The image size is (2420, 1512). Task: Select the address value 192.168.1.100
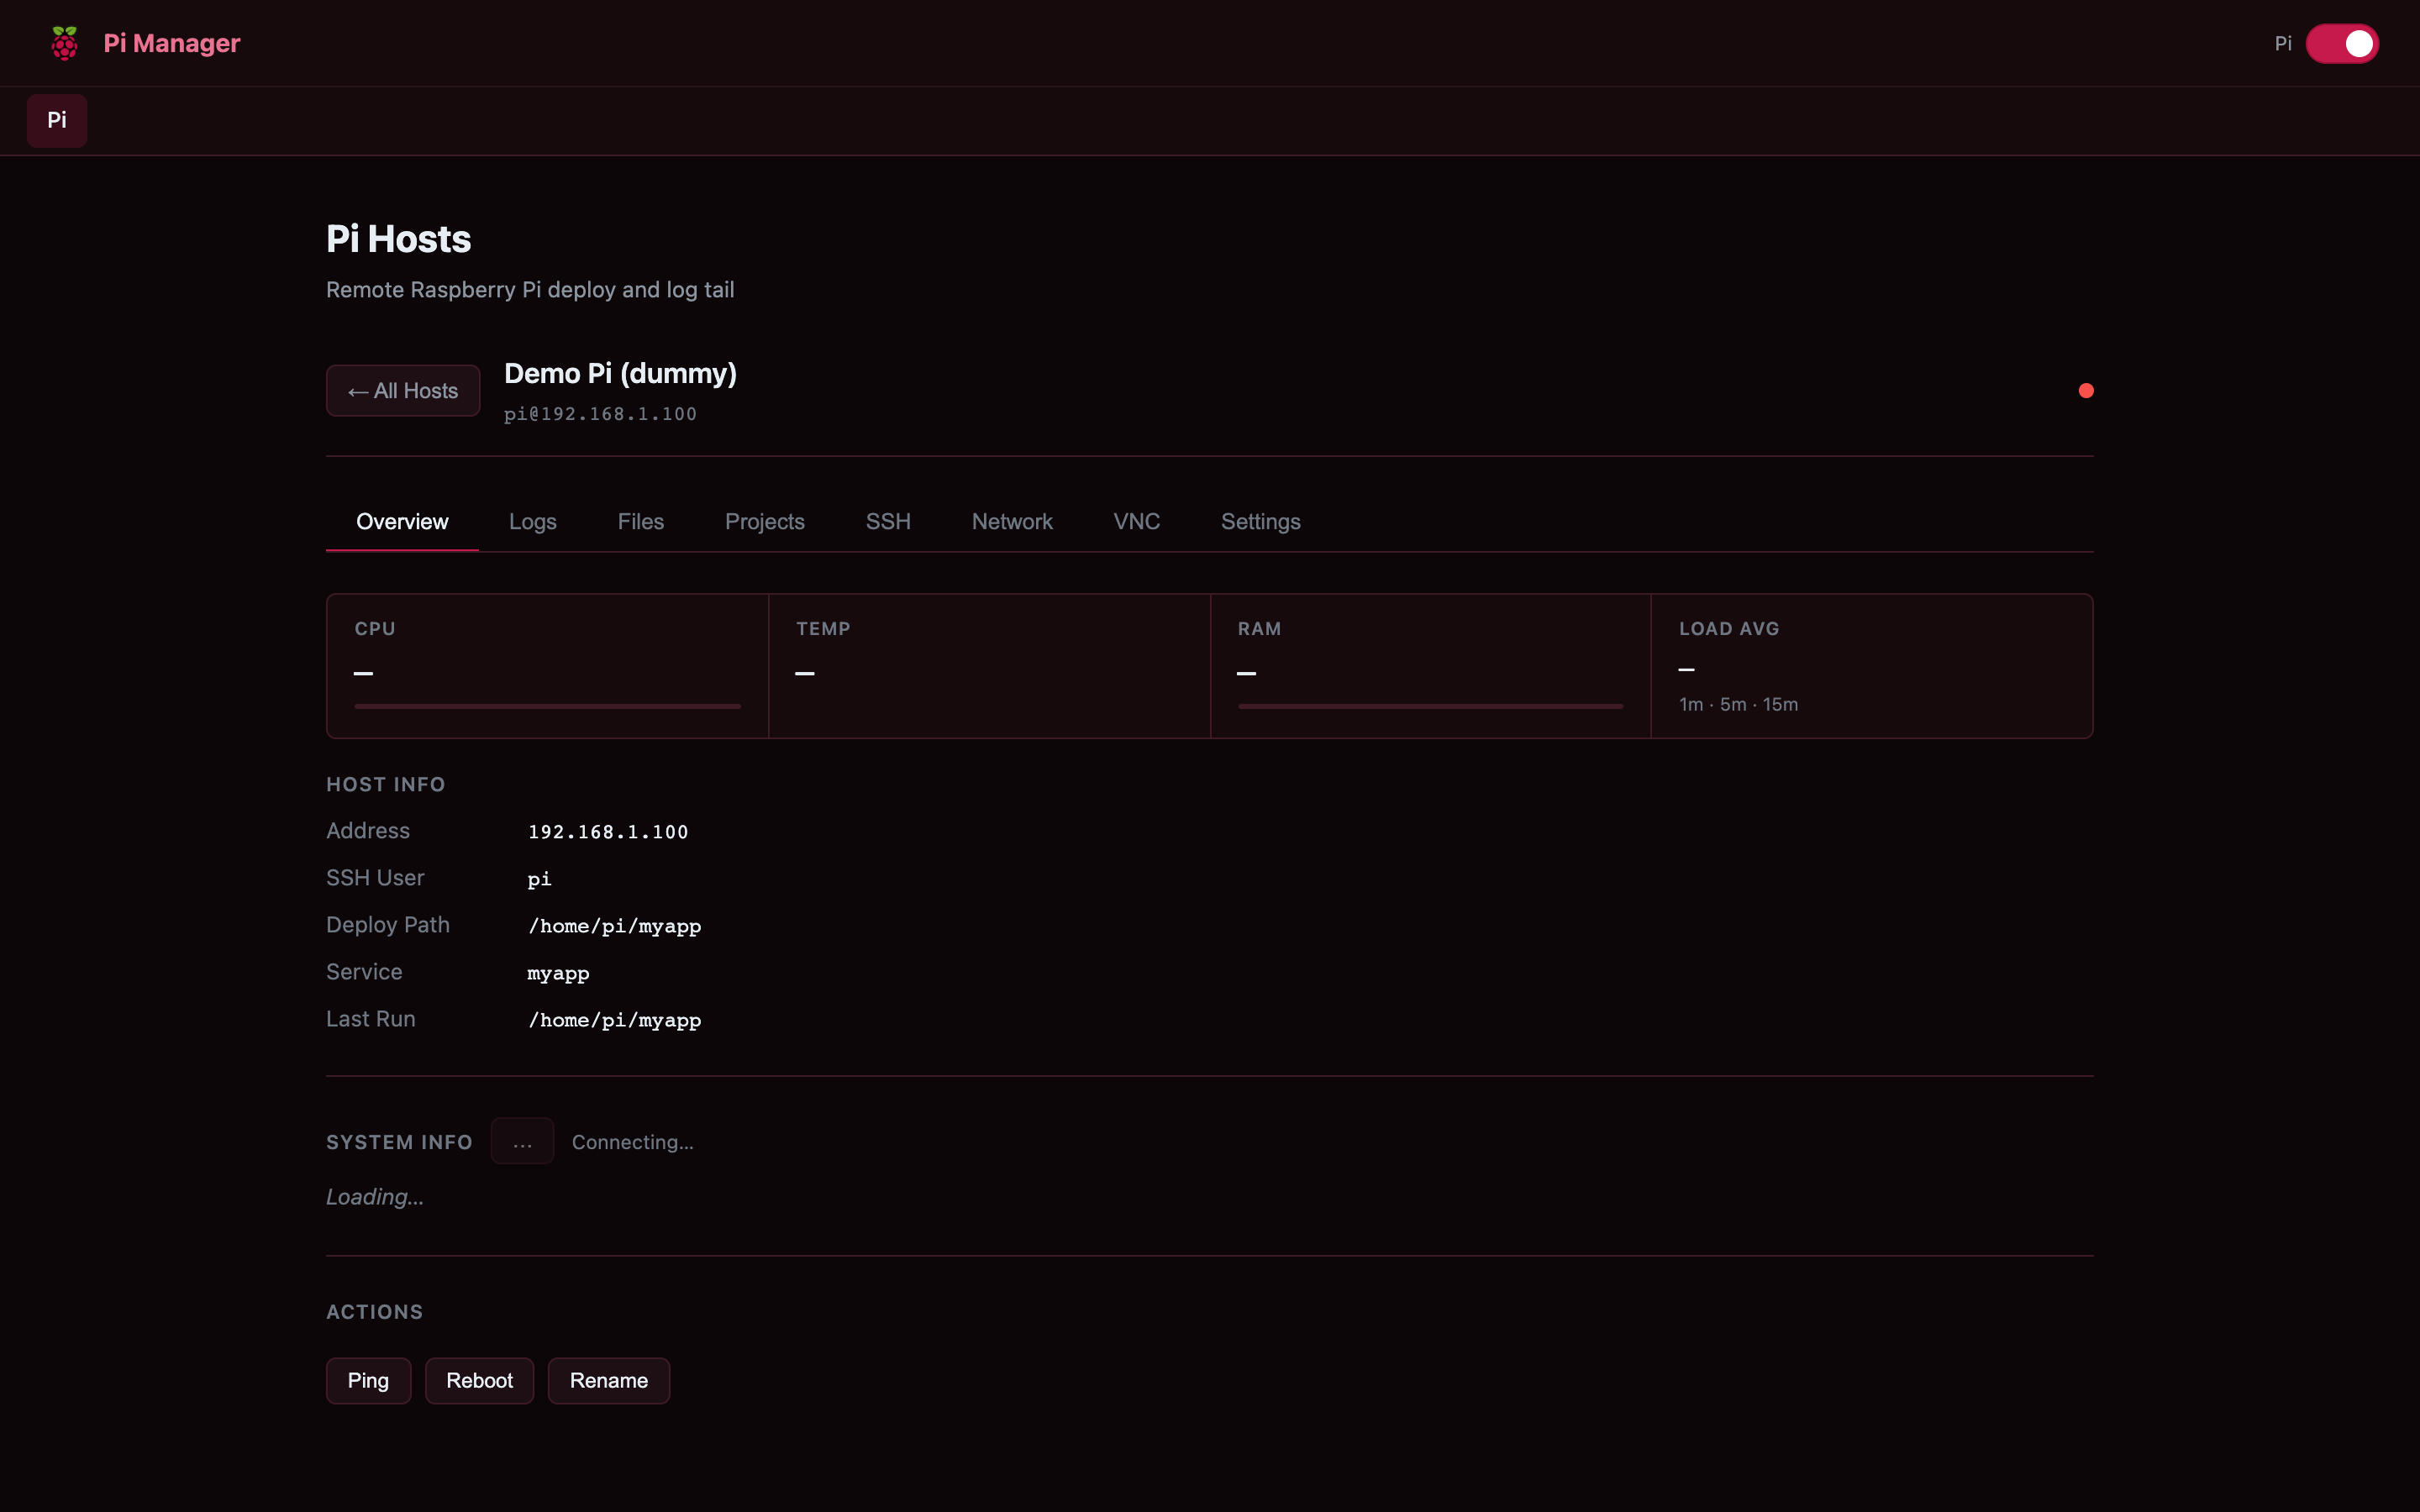coord(608,832)
